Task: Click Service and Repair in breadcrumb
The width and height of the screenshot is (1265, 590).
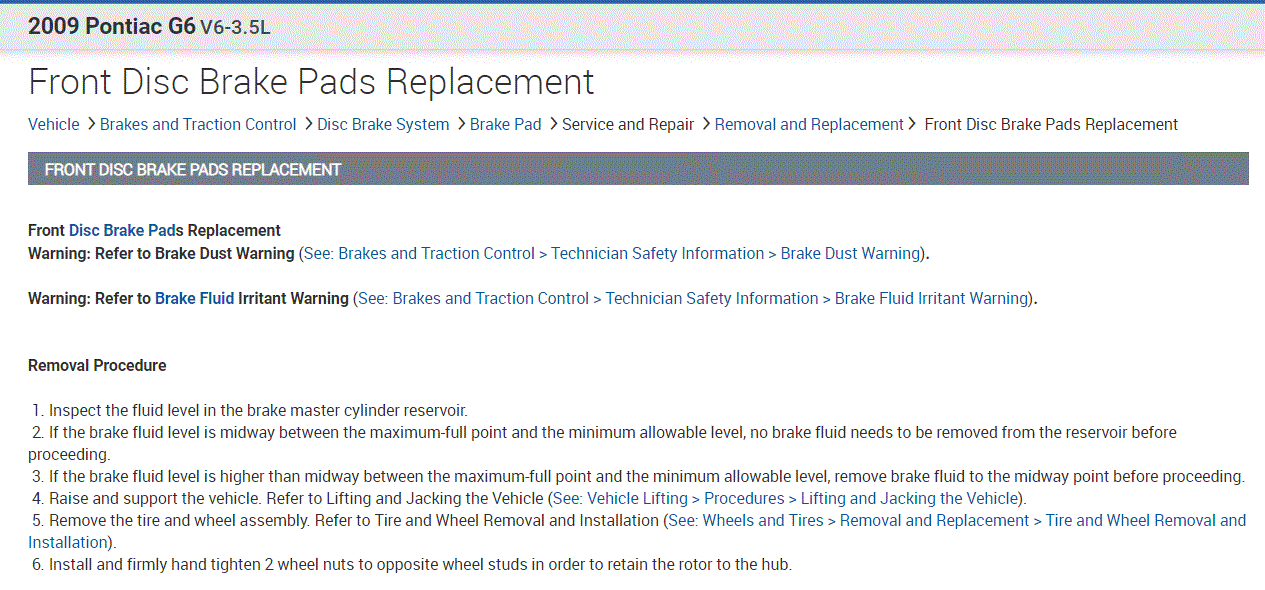Action: click(x=628, y=124)
